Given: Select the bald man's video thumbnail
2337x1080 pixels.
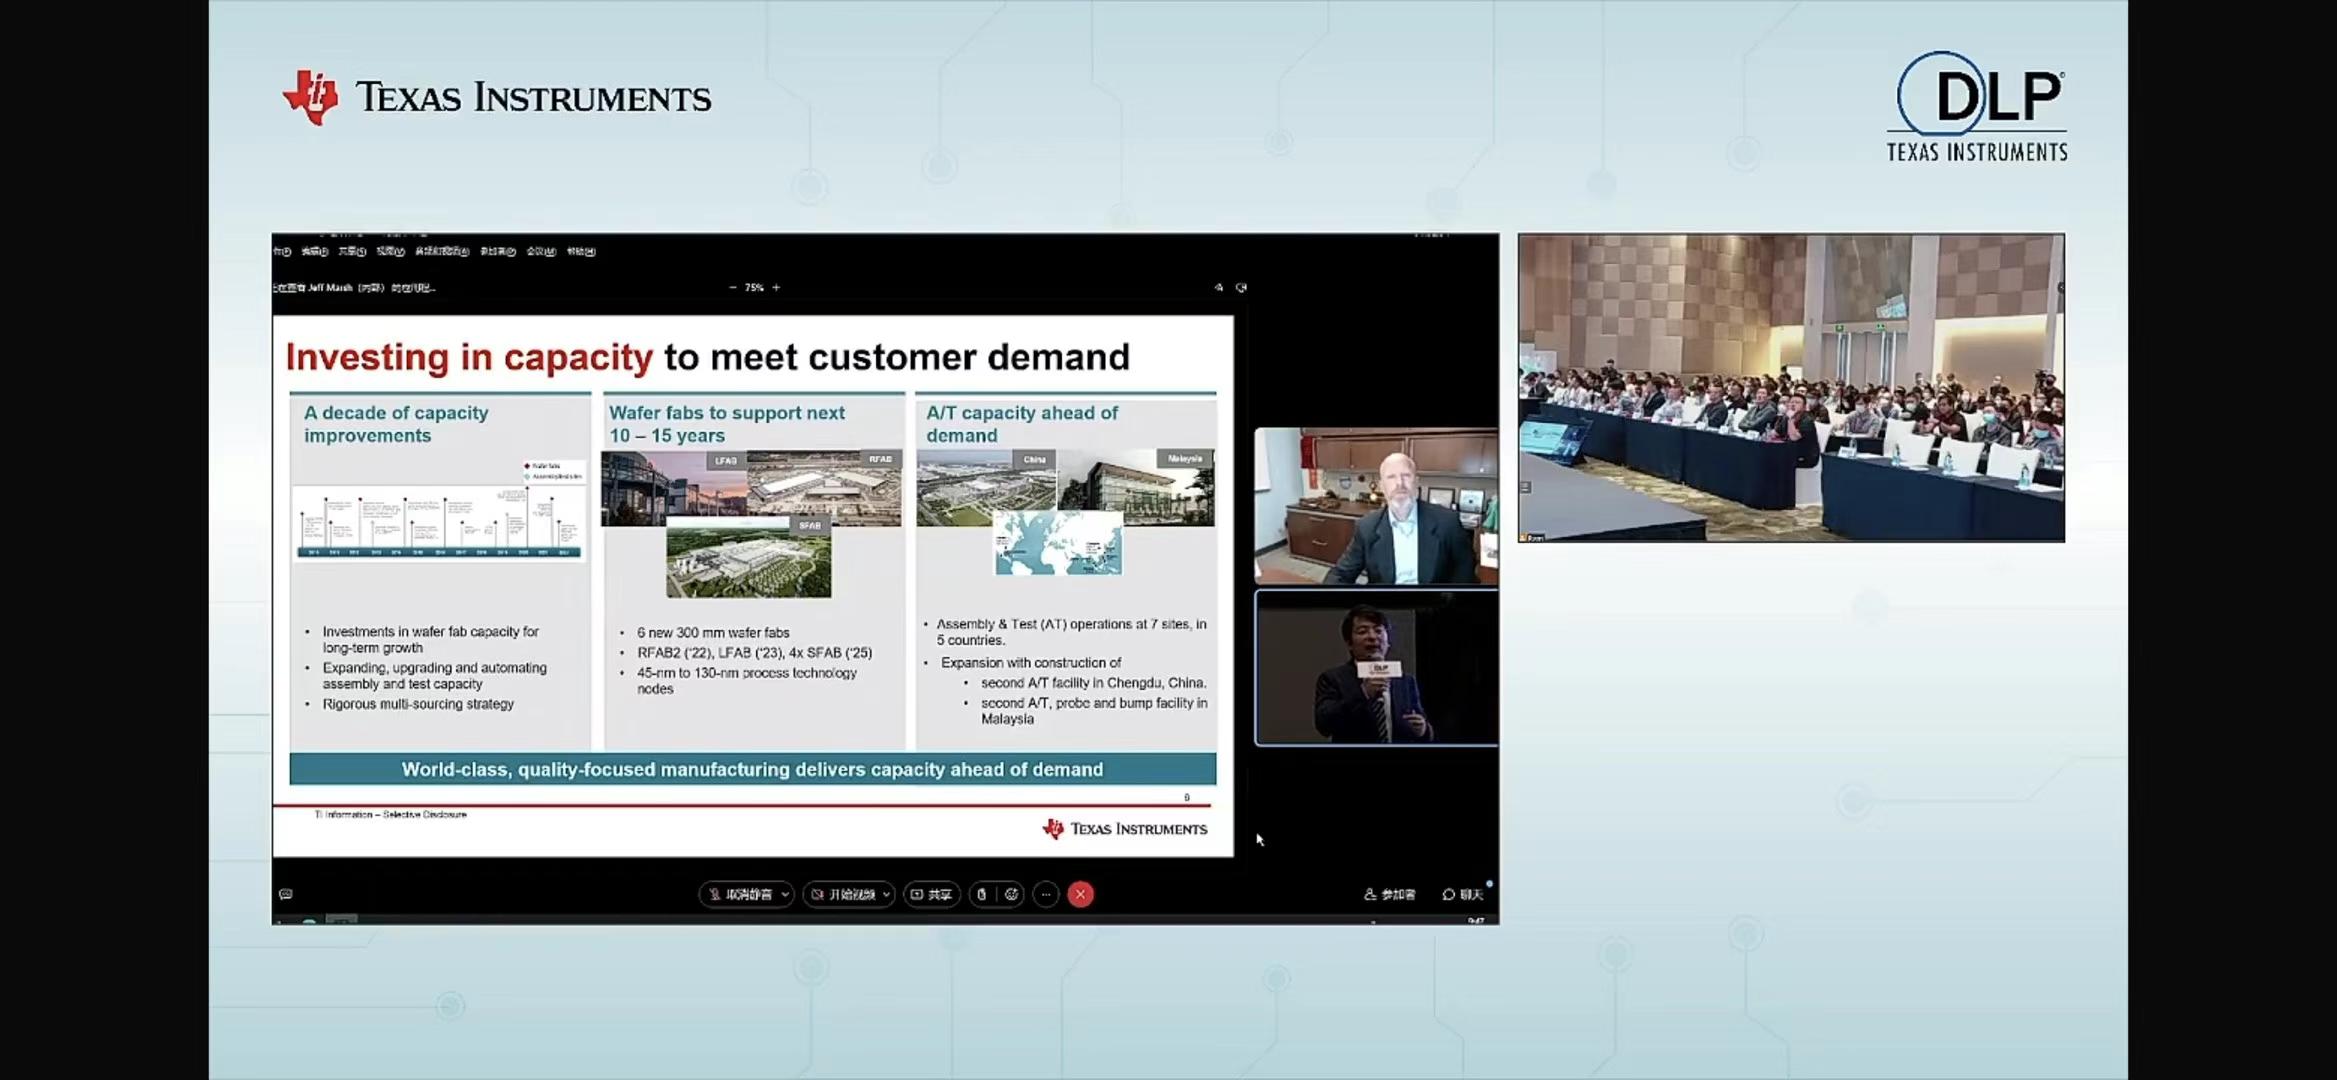Looking at the screenshot, I should click(x=1376, y=506).
